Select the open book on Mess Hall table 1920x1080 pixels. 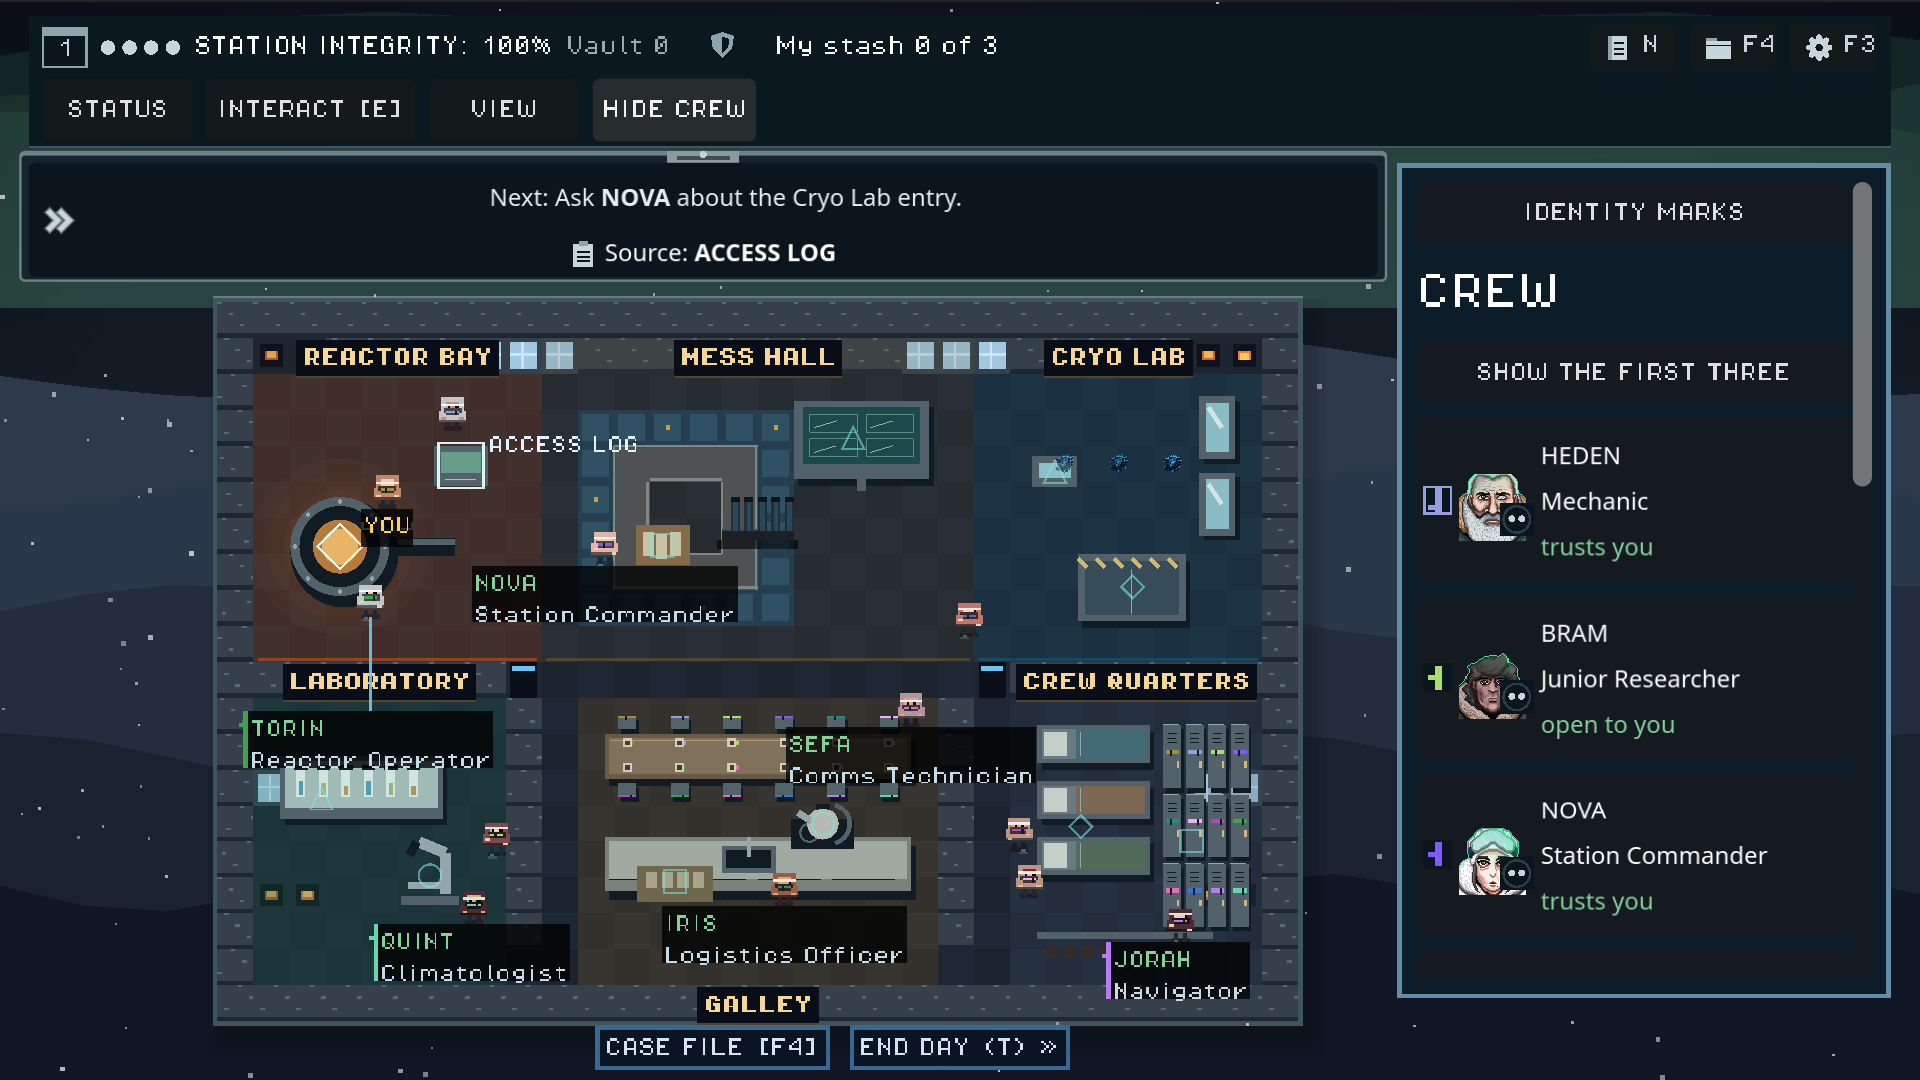662,545
